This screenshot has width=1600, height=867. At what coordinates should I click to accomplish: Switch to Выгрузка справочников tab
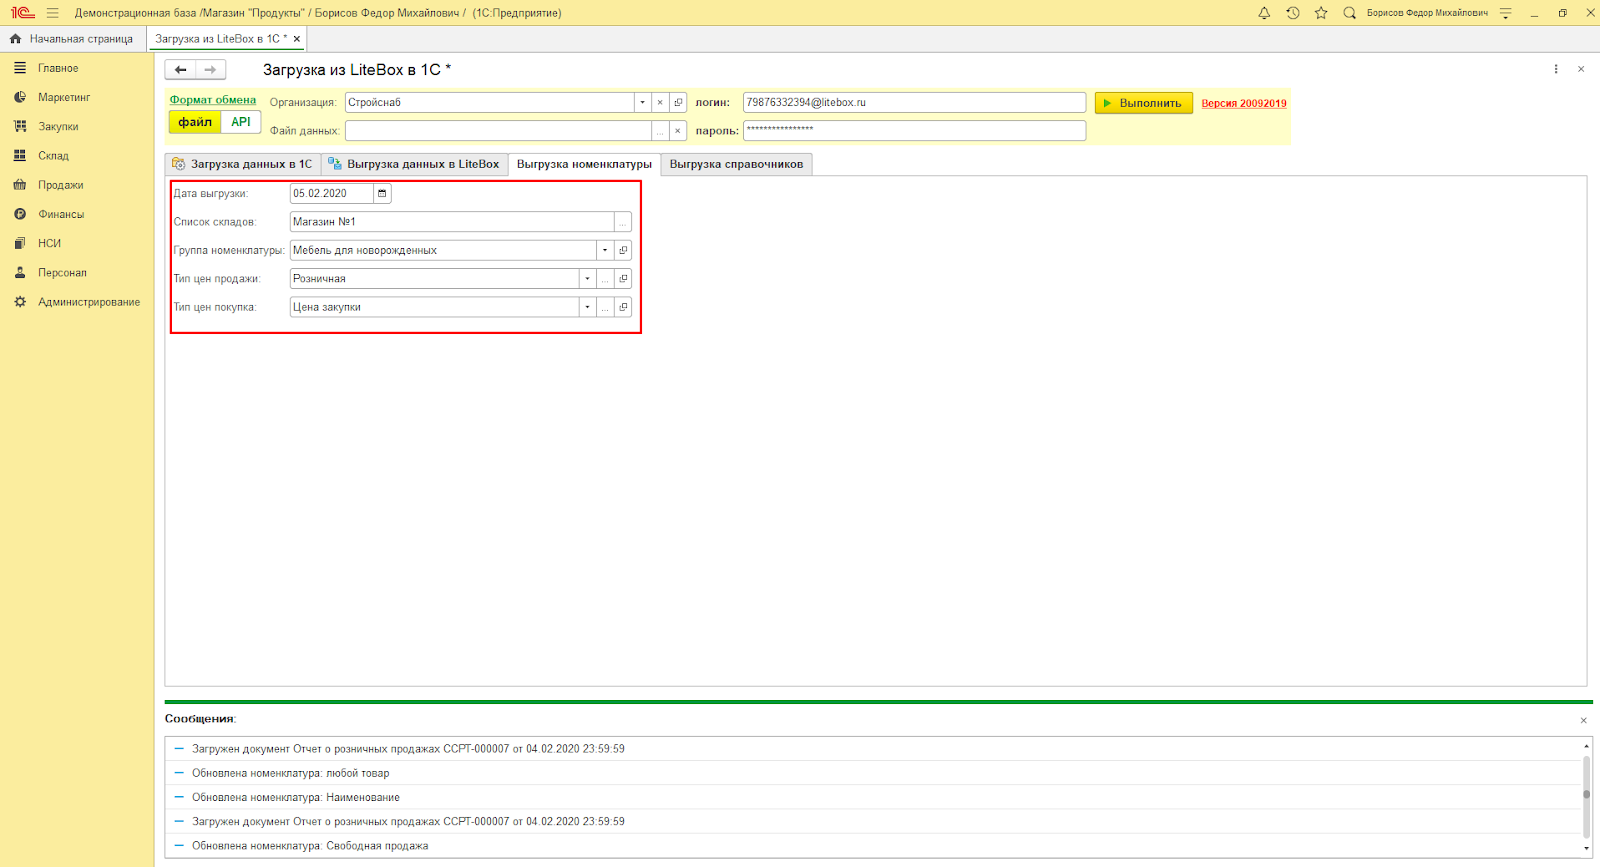point(736,164)
